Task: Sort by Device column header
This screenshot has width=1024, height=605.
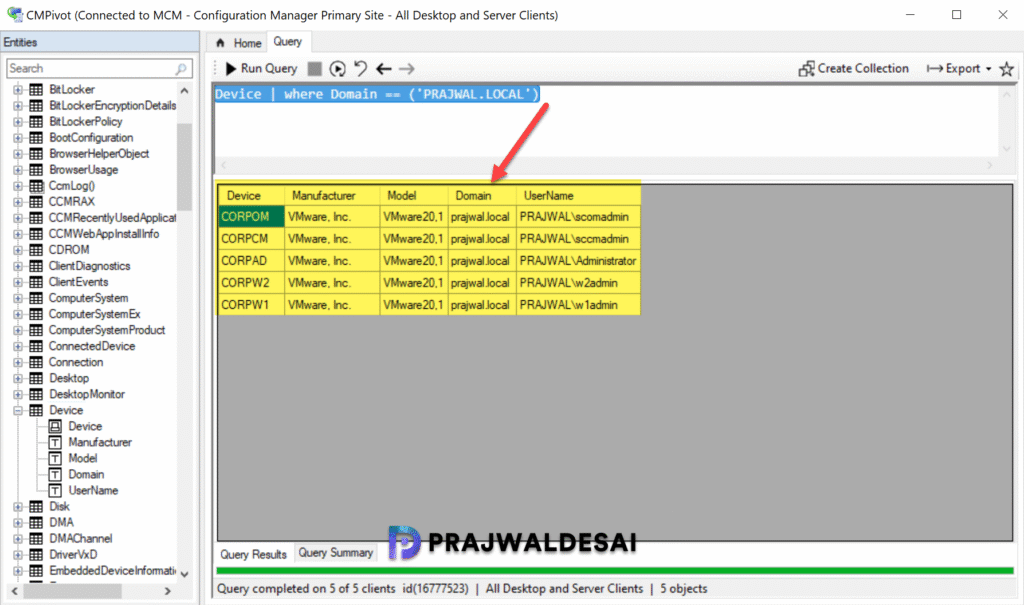Action: (251, 195)
